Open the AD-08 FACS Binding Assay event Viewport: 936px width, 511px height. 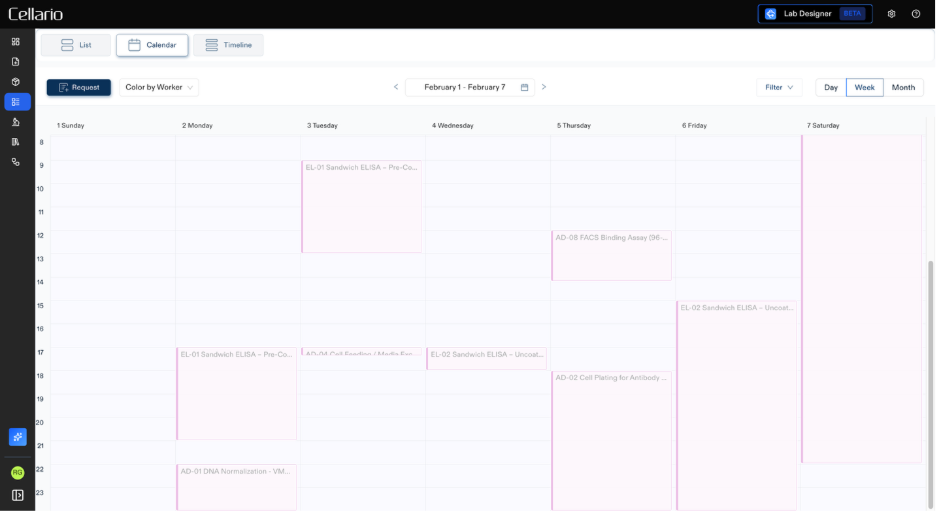612,255
